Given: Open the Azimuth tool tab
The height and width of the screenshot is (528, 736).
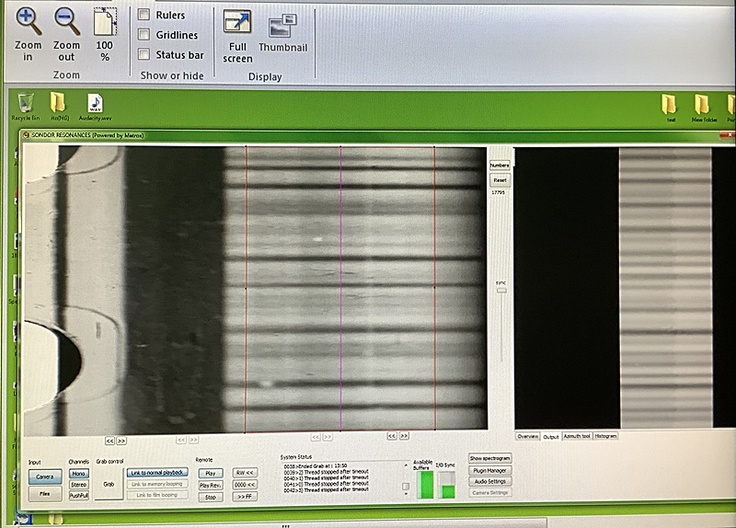Looking at the screenshot, I should (577, 436).
